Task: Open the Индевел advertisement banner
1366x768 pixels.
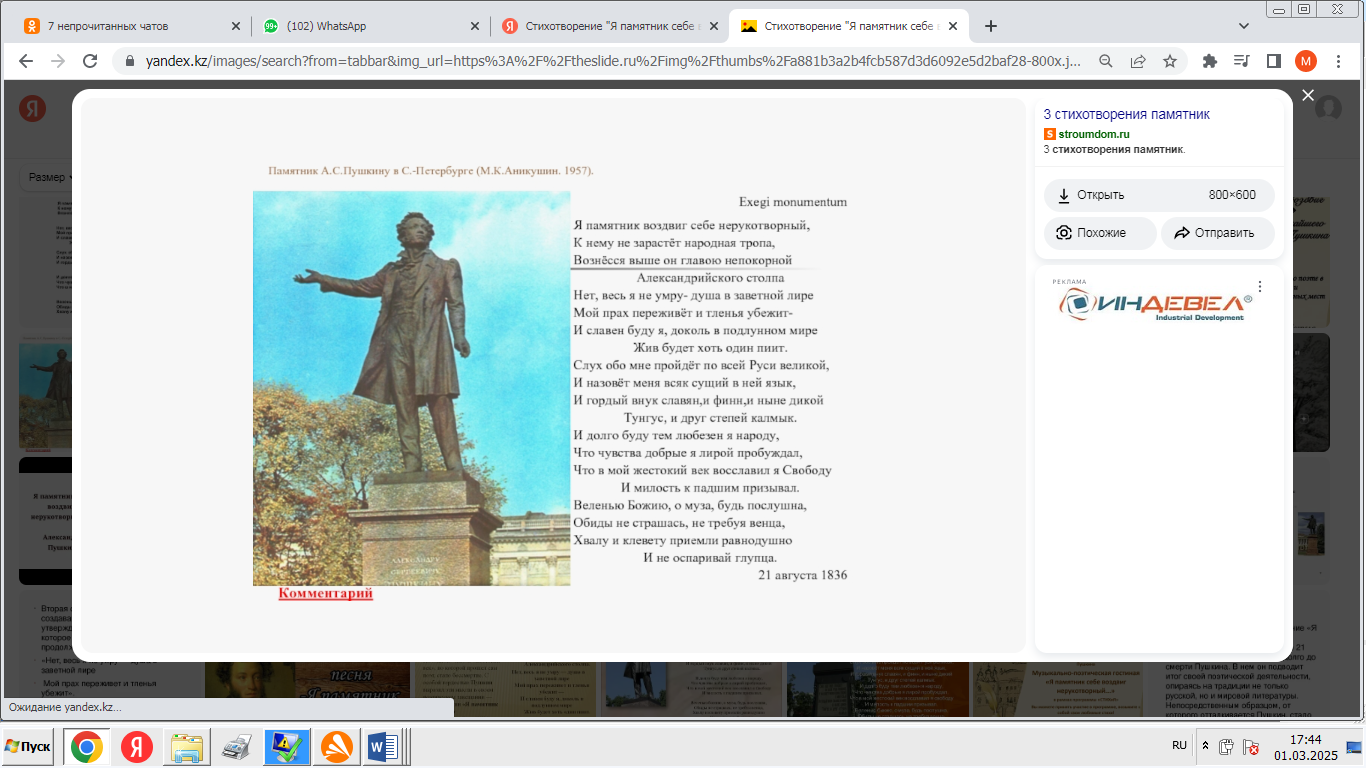Action: 1155,305
